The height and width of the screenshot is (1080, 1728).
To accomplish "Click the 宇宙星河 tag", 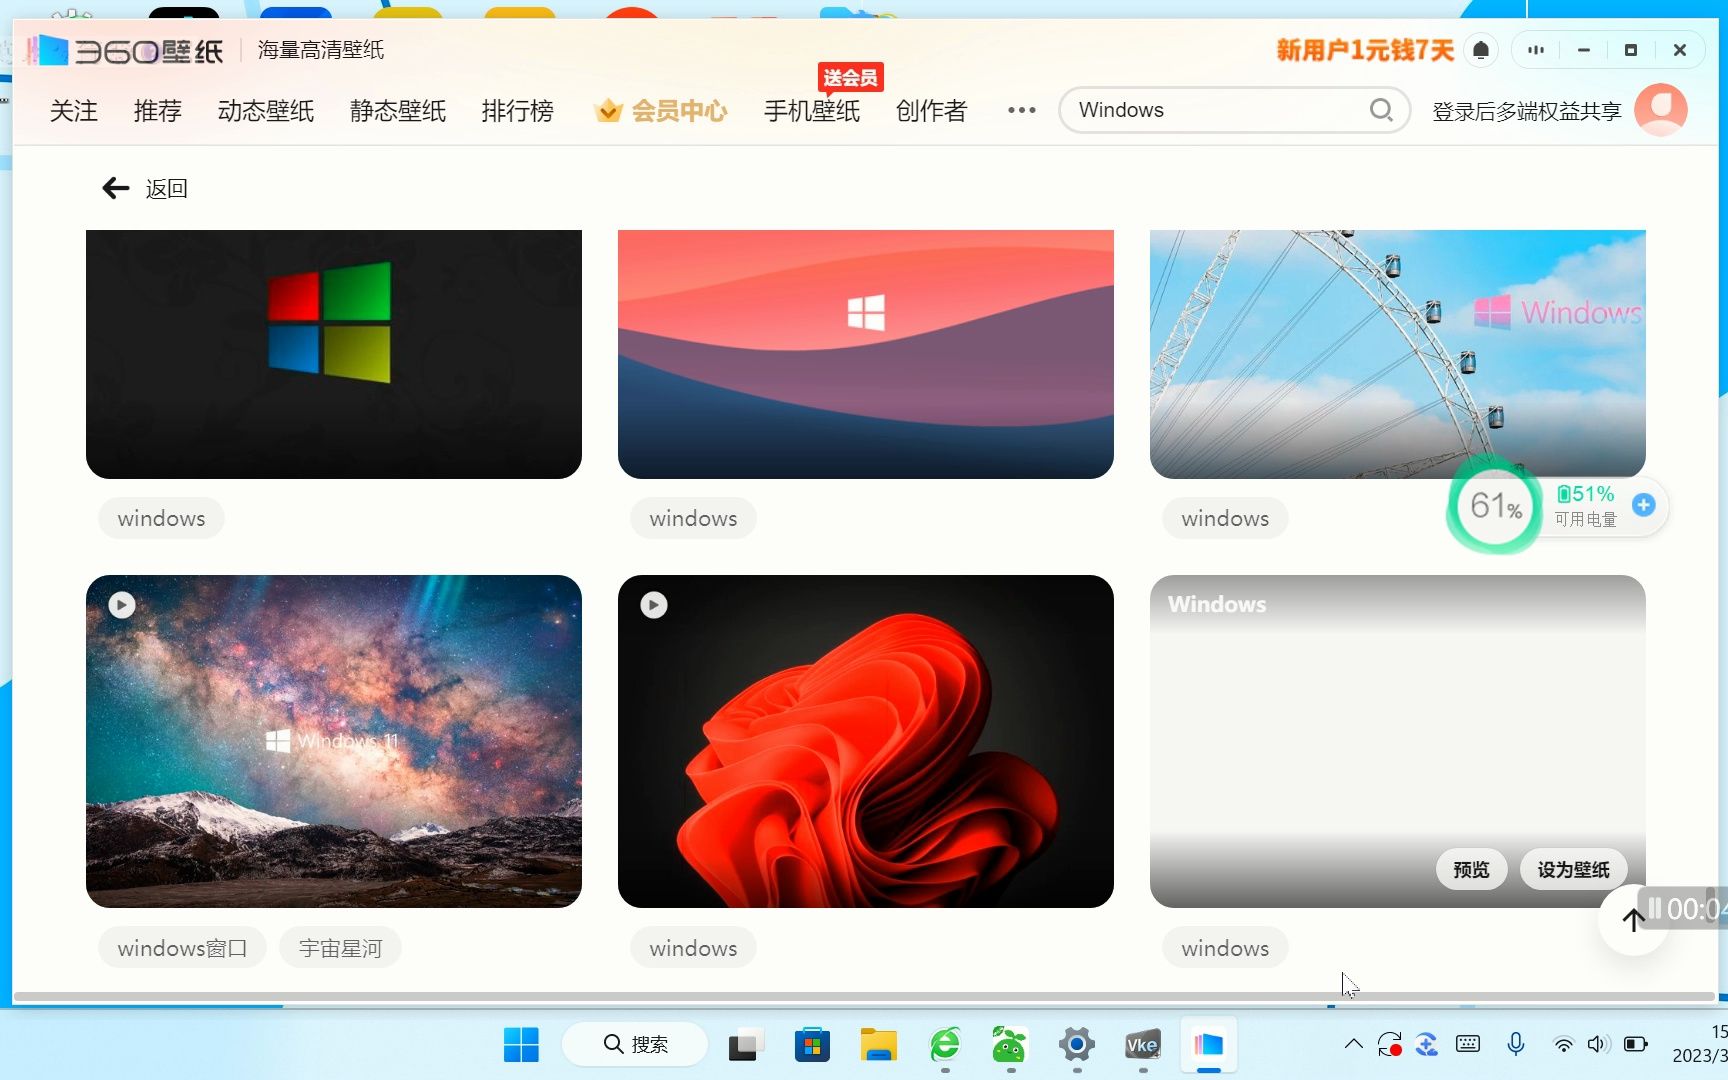I will (x=340, y=948).
